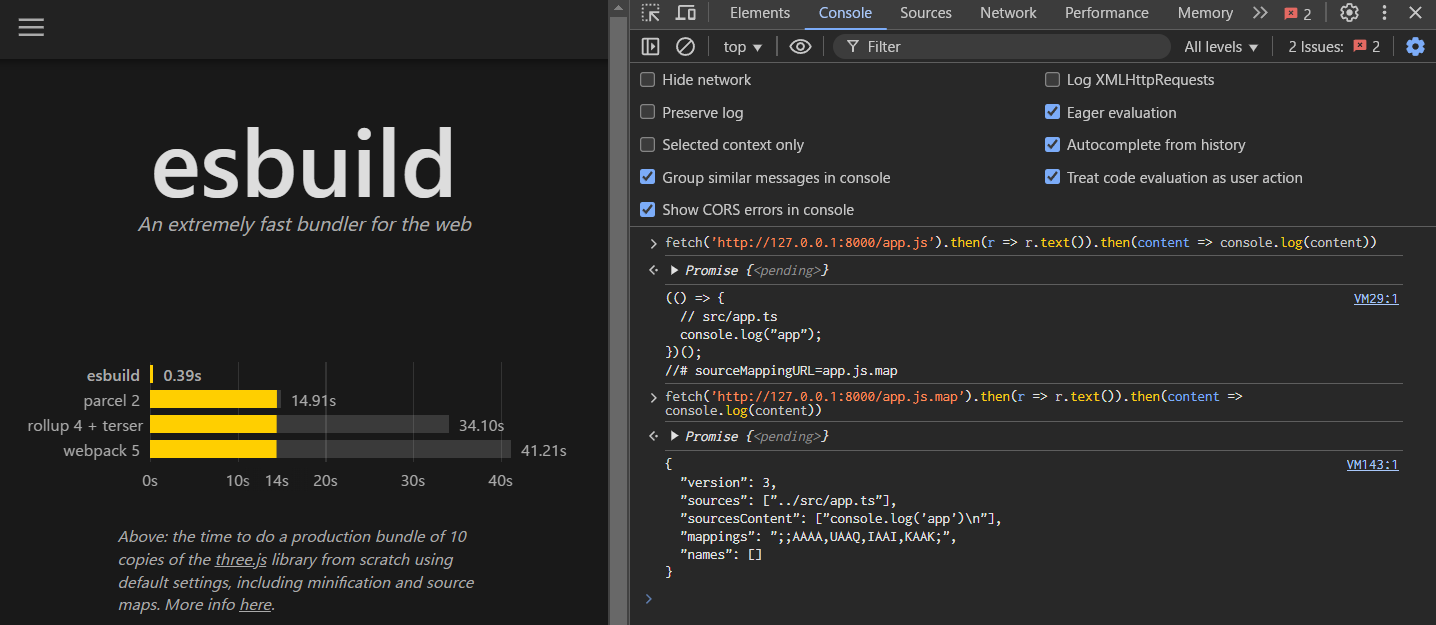
Task: Click the fetch app.js command entry
Action: [x=1021, y=243]
